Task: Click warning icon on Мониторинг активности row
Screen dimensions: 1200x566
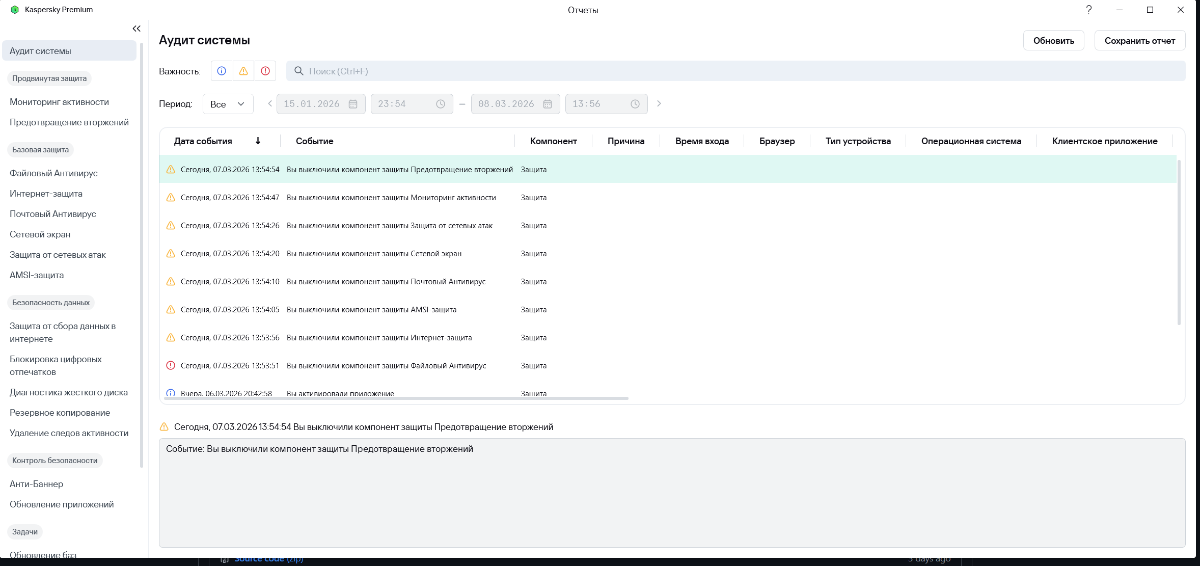Action: [171, 198]
